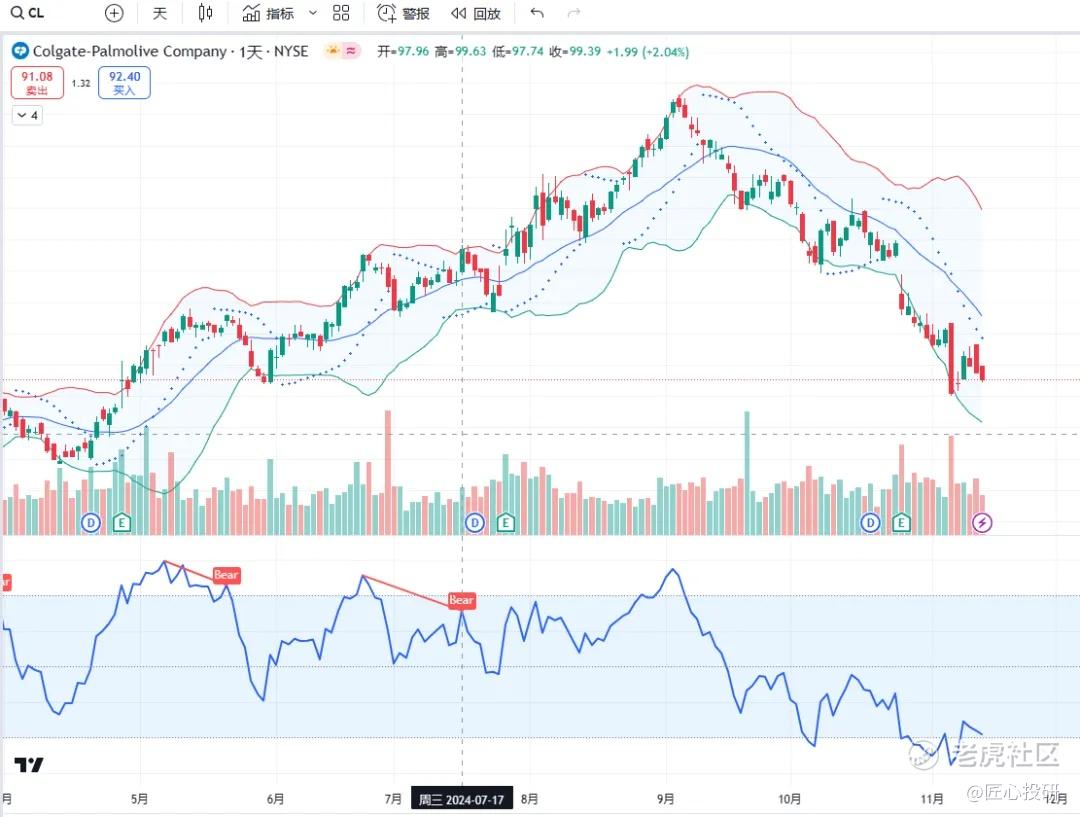Start bar replay with 回放
Screen dimensions: 1080x817
click(x=475, y=13)
